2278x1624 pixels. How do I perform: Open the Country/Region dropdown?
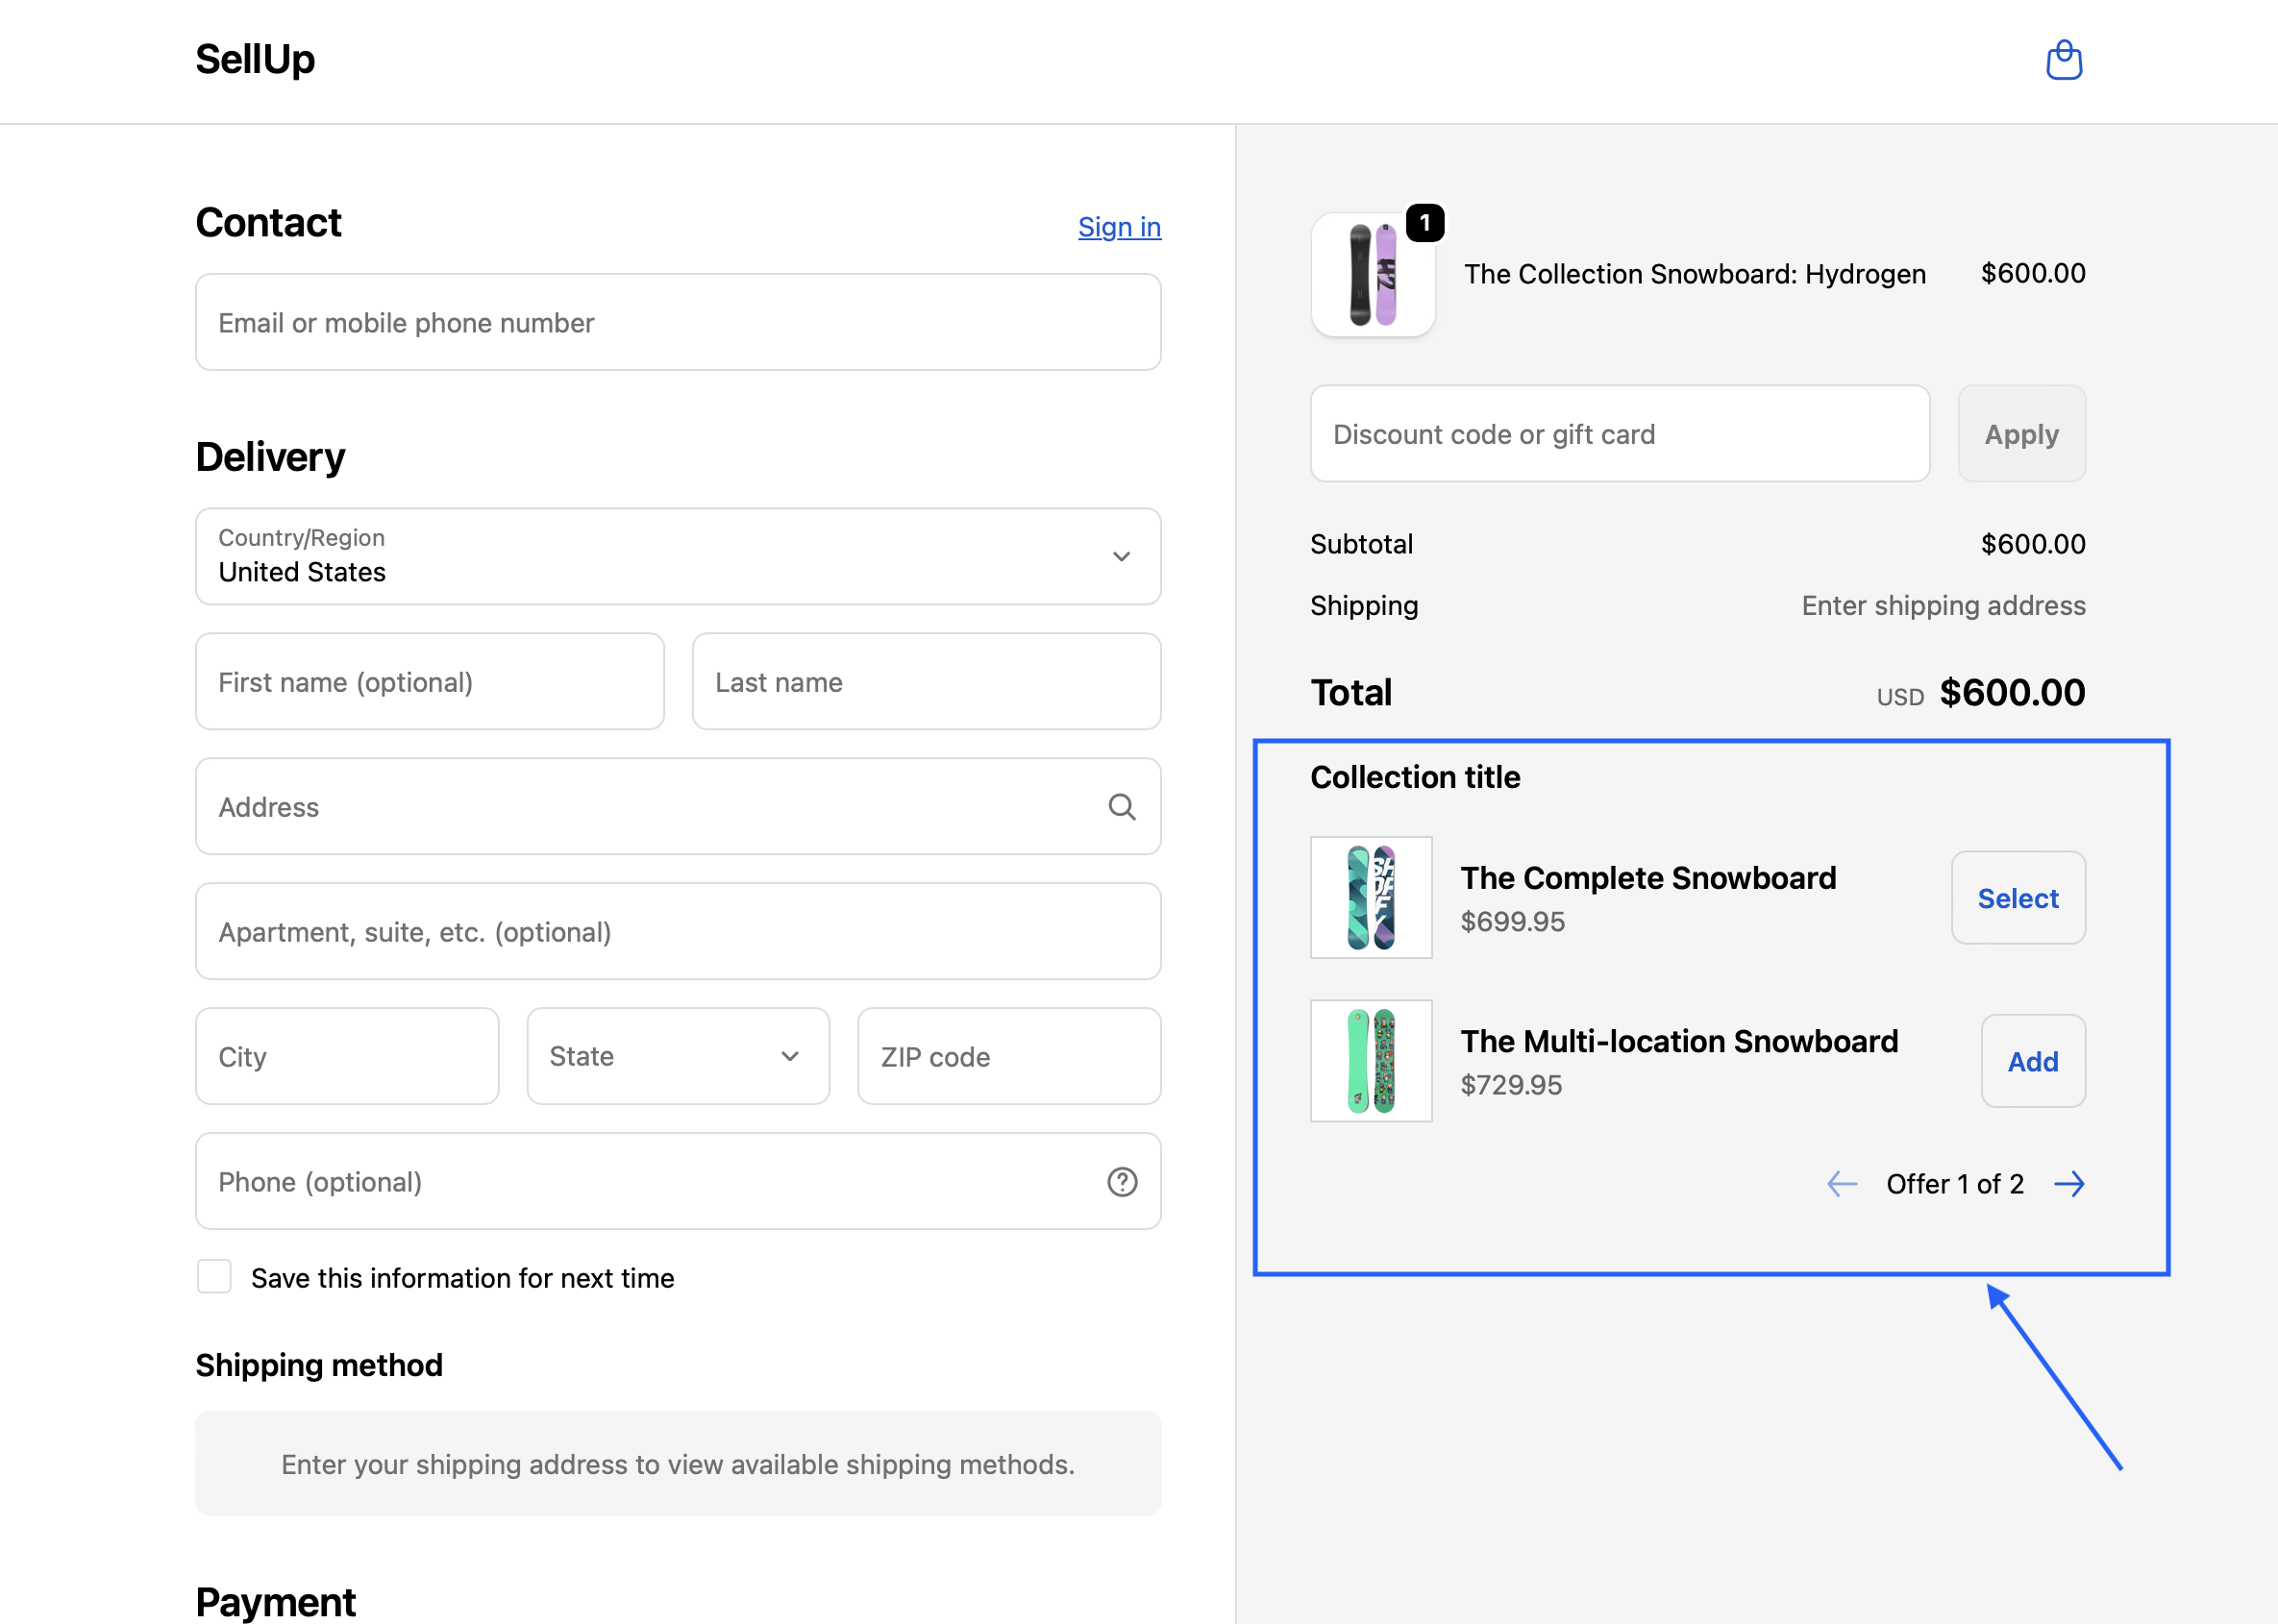click(677, 556)
